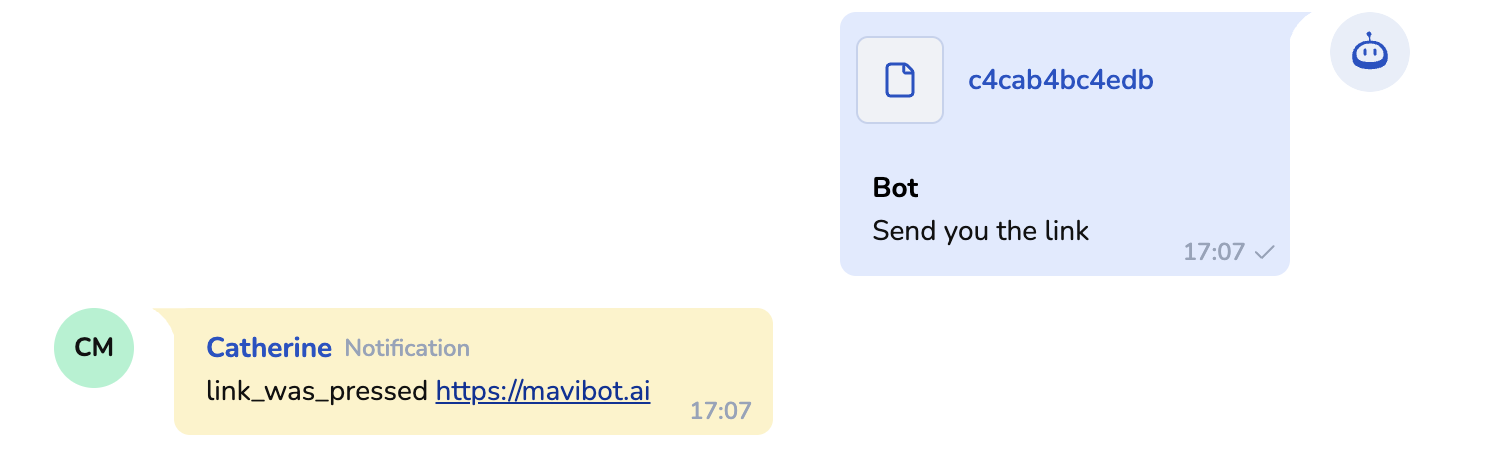Click the Bot robot avatar icon
This screenshot has height=470, width=1496.
[x=1369, y=52]
